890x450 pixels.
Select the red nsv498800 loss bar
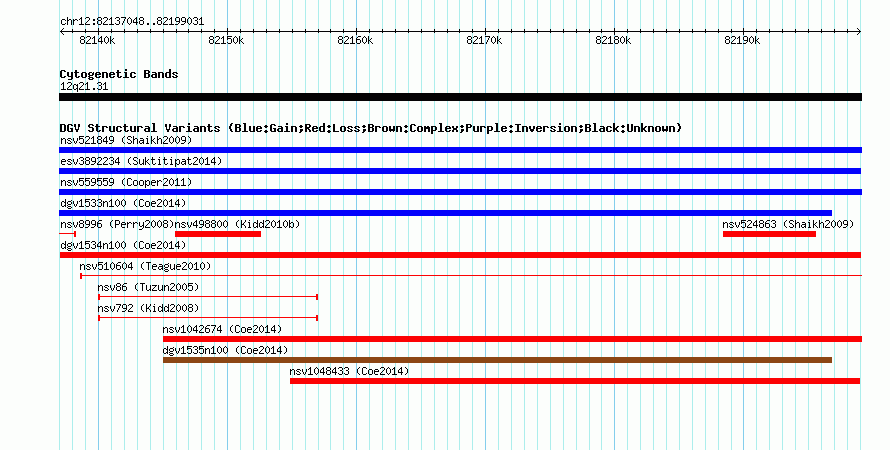click(218, 234)
